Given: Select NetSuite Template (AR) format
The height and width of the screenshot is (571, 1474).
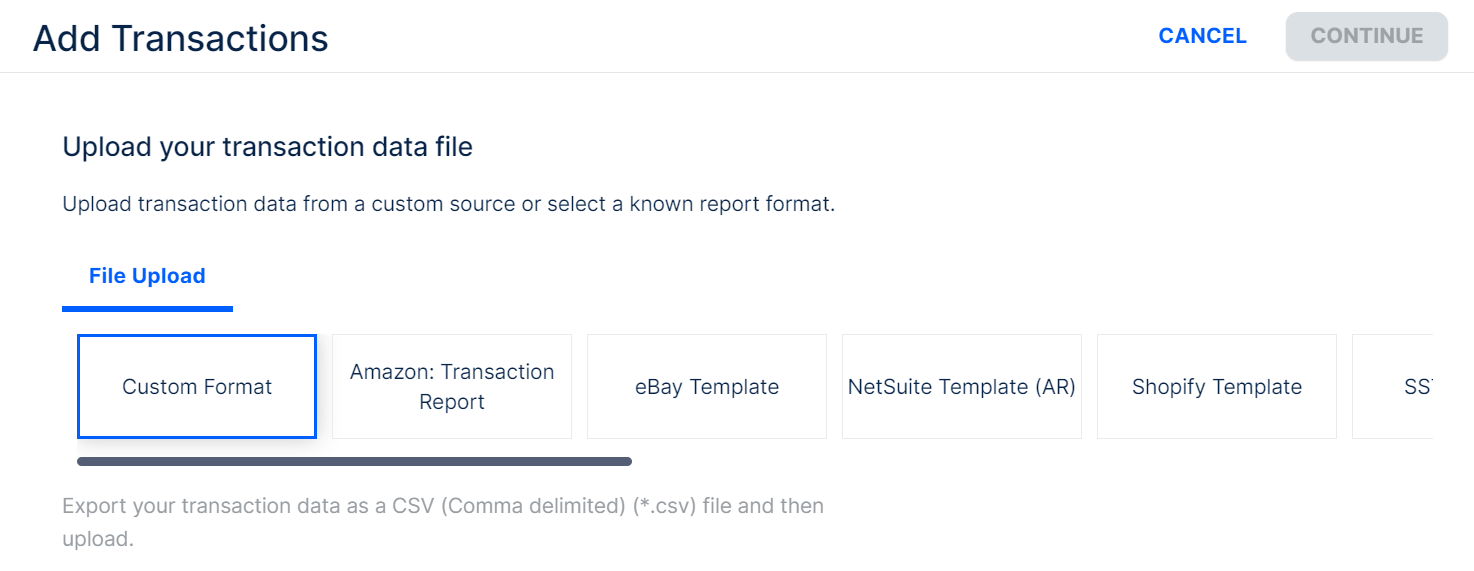Looking at the screenshot, I should (x=962, y=387).
